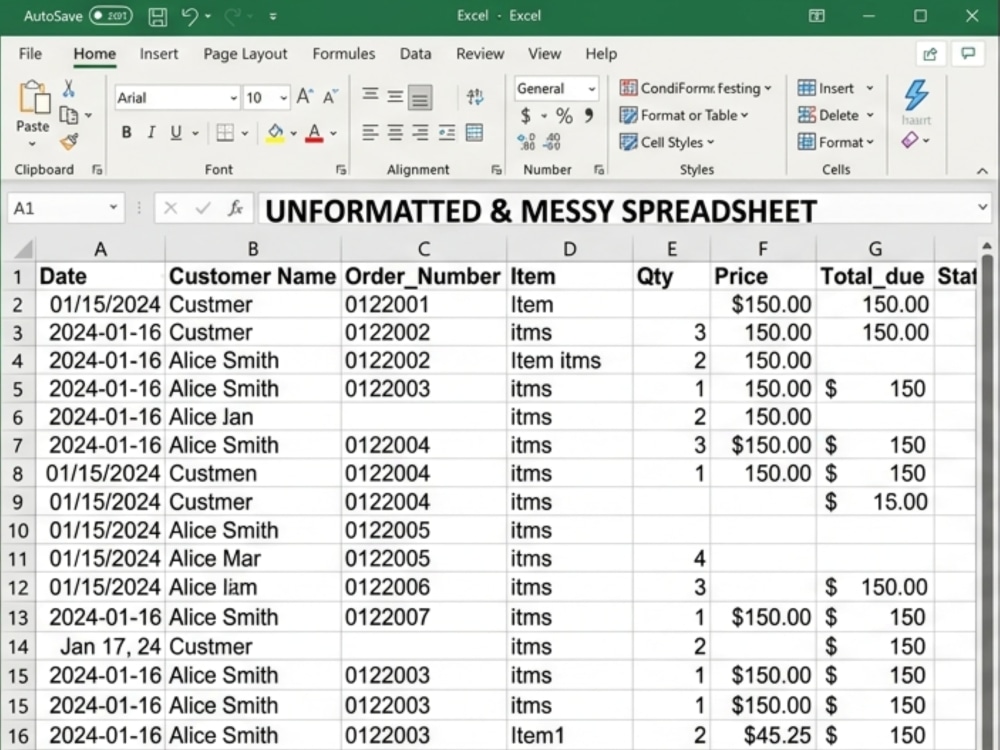Viewport: 1000px width, 750px height.
Task: Click the Align Left icon
Action: tap(370, 133)
